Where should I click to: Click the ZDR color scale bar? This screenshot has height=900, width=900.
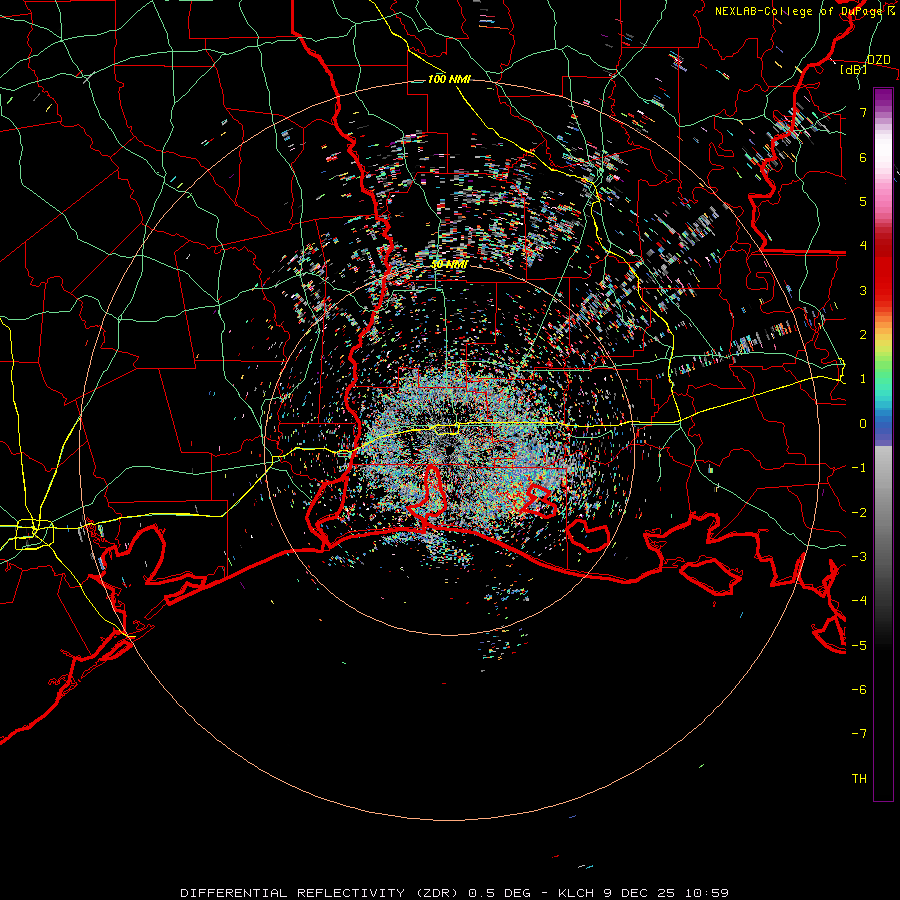pyautogui.click(x=883, y=444)
